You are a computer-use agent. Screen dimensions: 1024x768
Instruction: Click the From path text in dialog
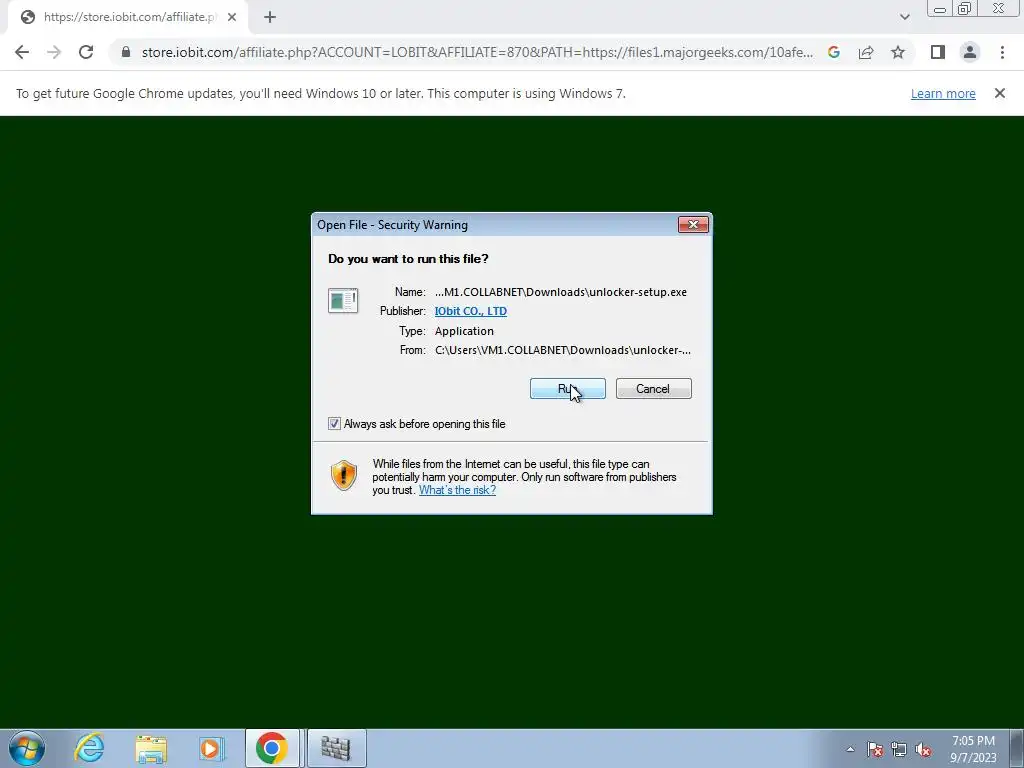[563, 350]
